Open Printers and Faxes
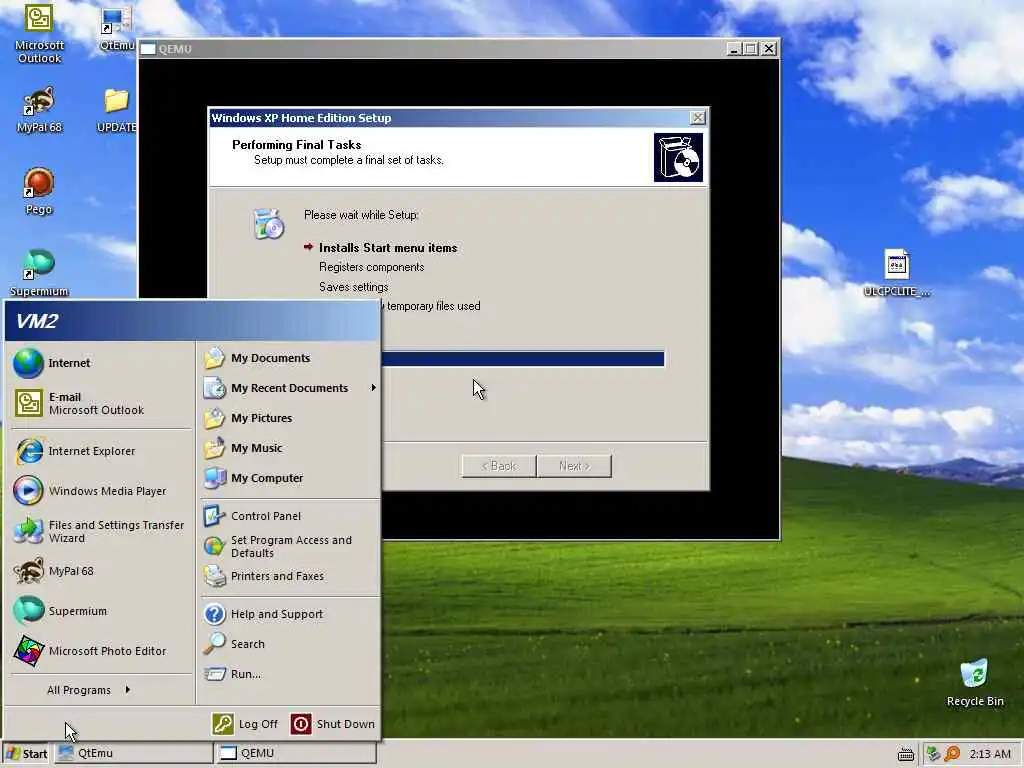 pyautogui.click(x=290, y=576)
